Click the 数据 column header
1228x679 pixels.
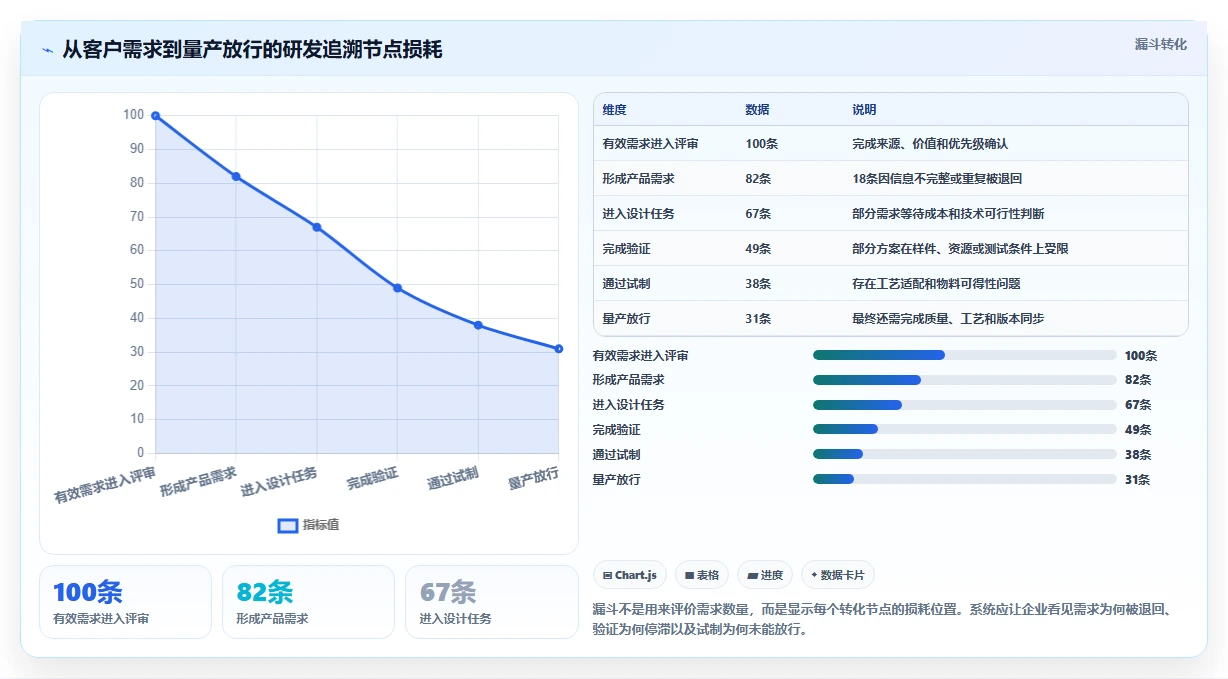758,110
